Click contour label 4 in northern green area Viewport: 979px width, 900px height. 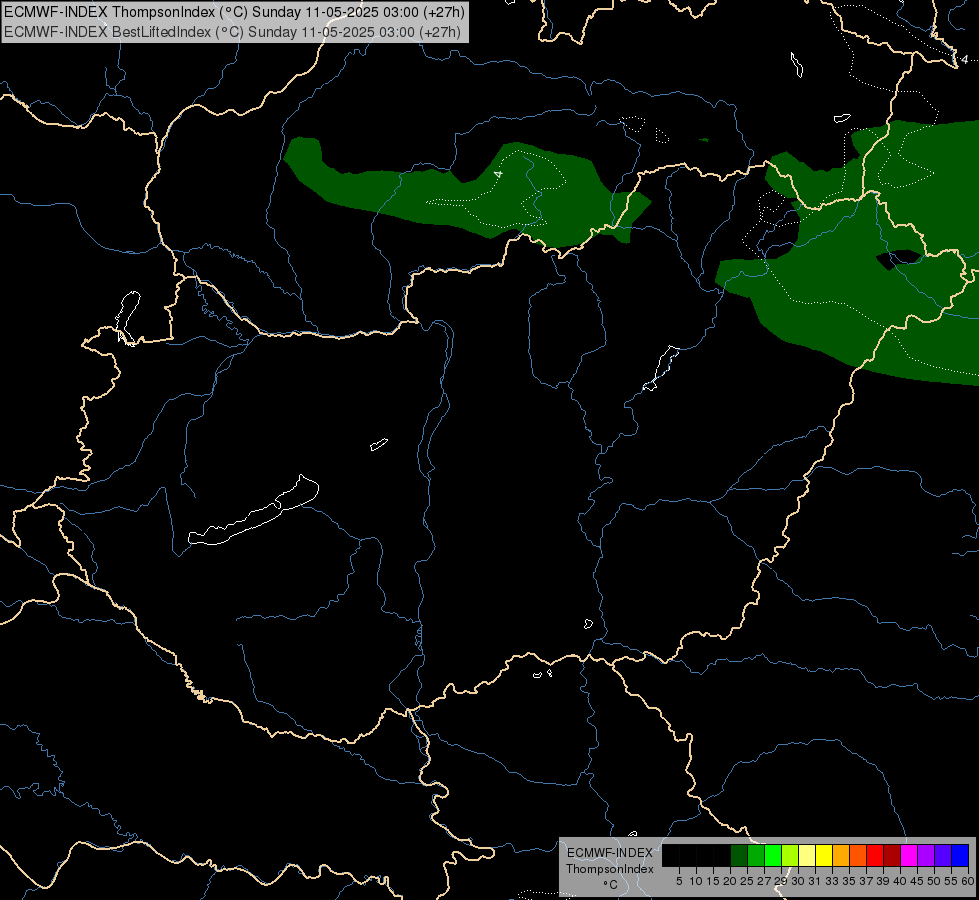point(498,174)
